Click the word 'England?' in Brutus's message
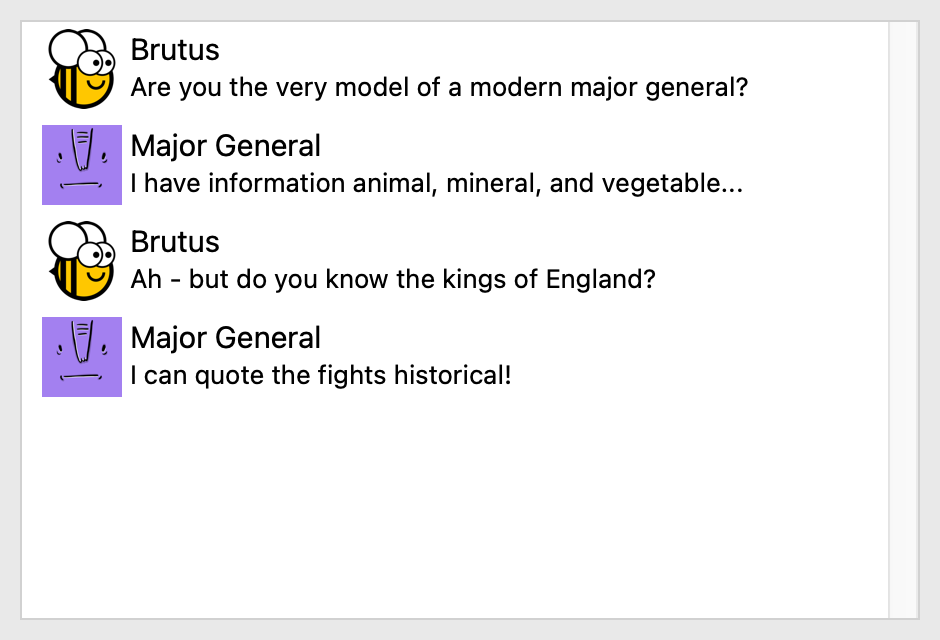This screenshot has width=940, height=640. [x=601, y=279]
